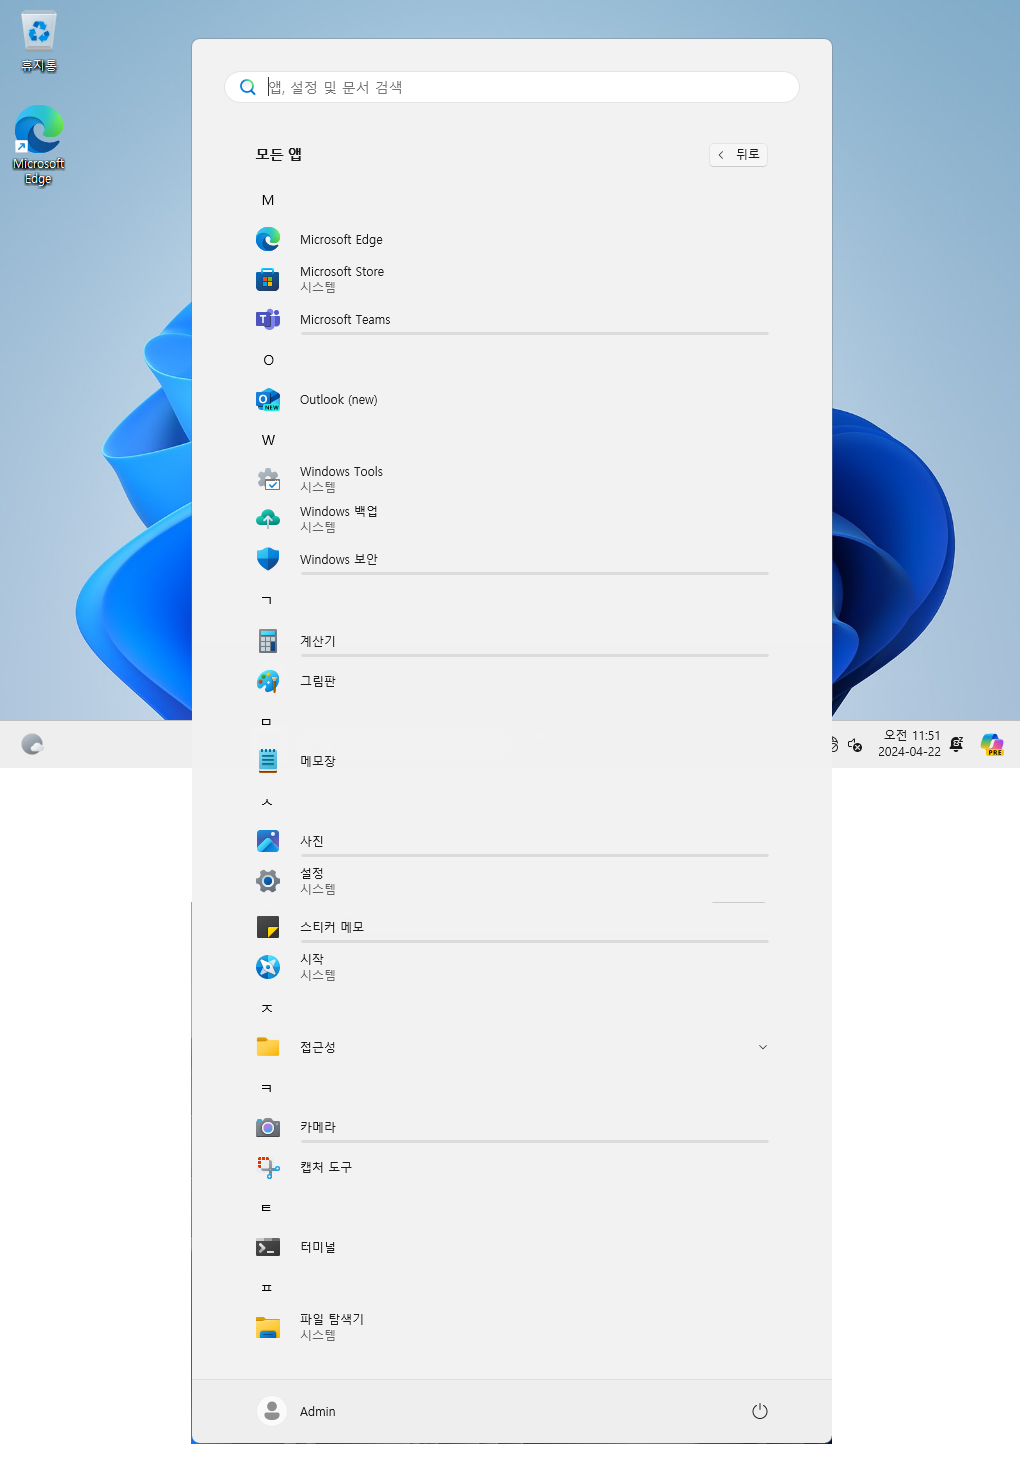Jump via the W letter header
Viewport: 1020px width, 1471px height.
[268, 440]
